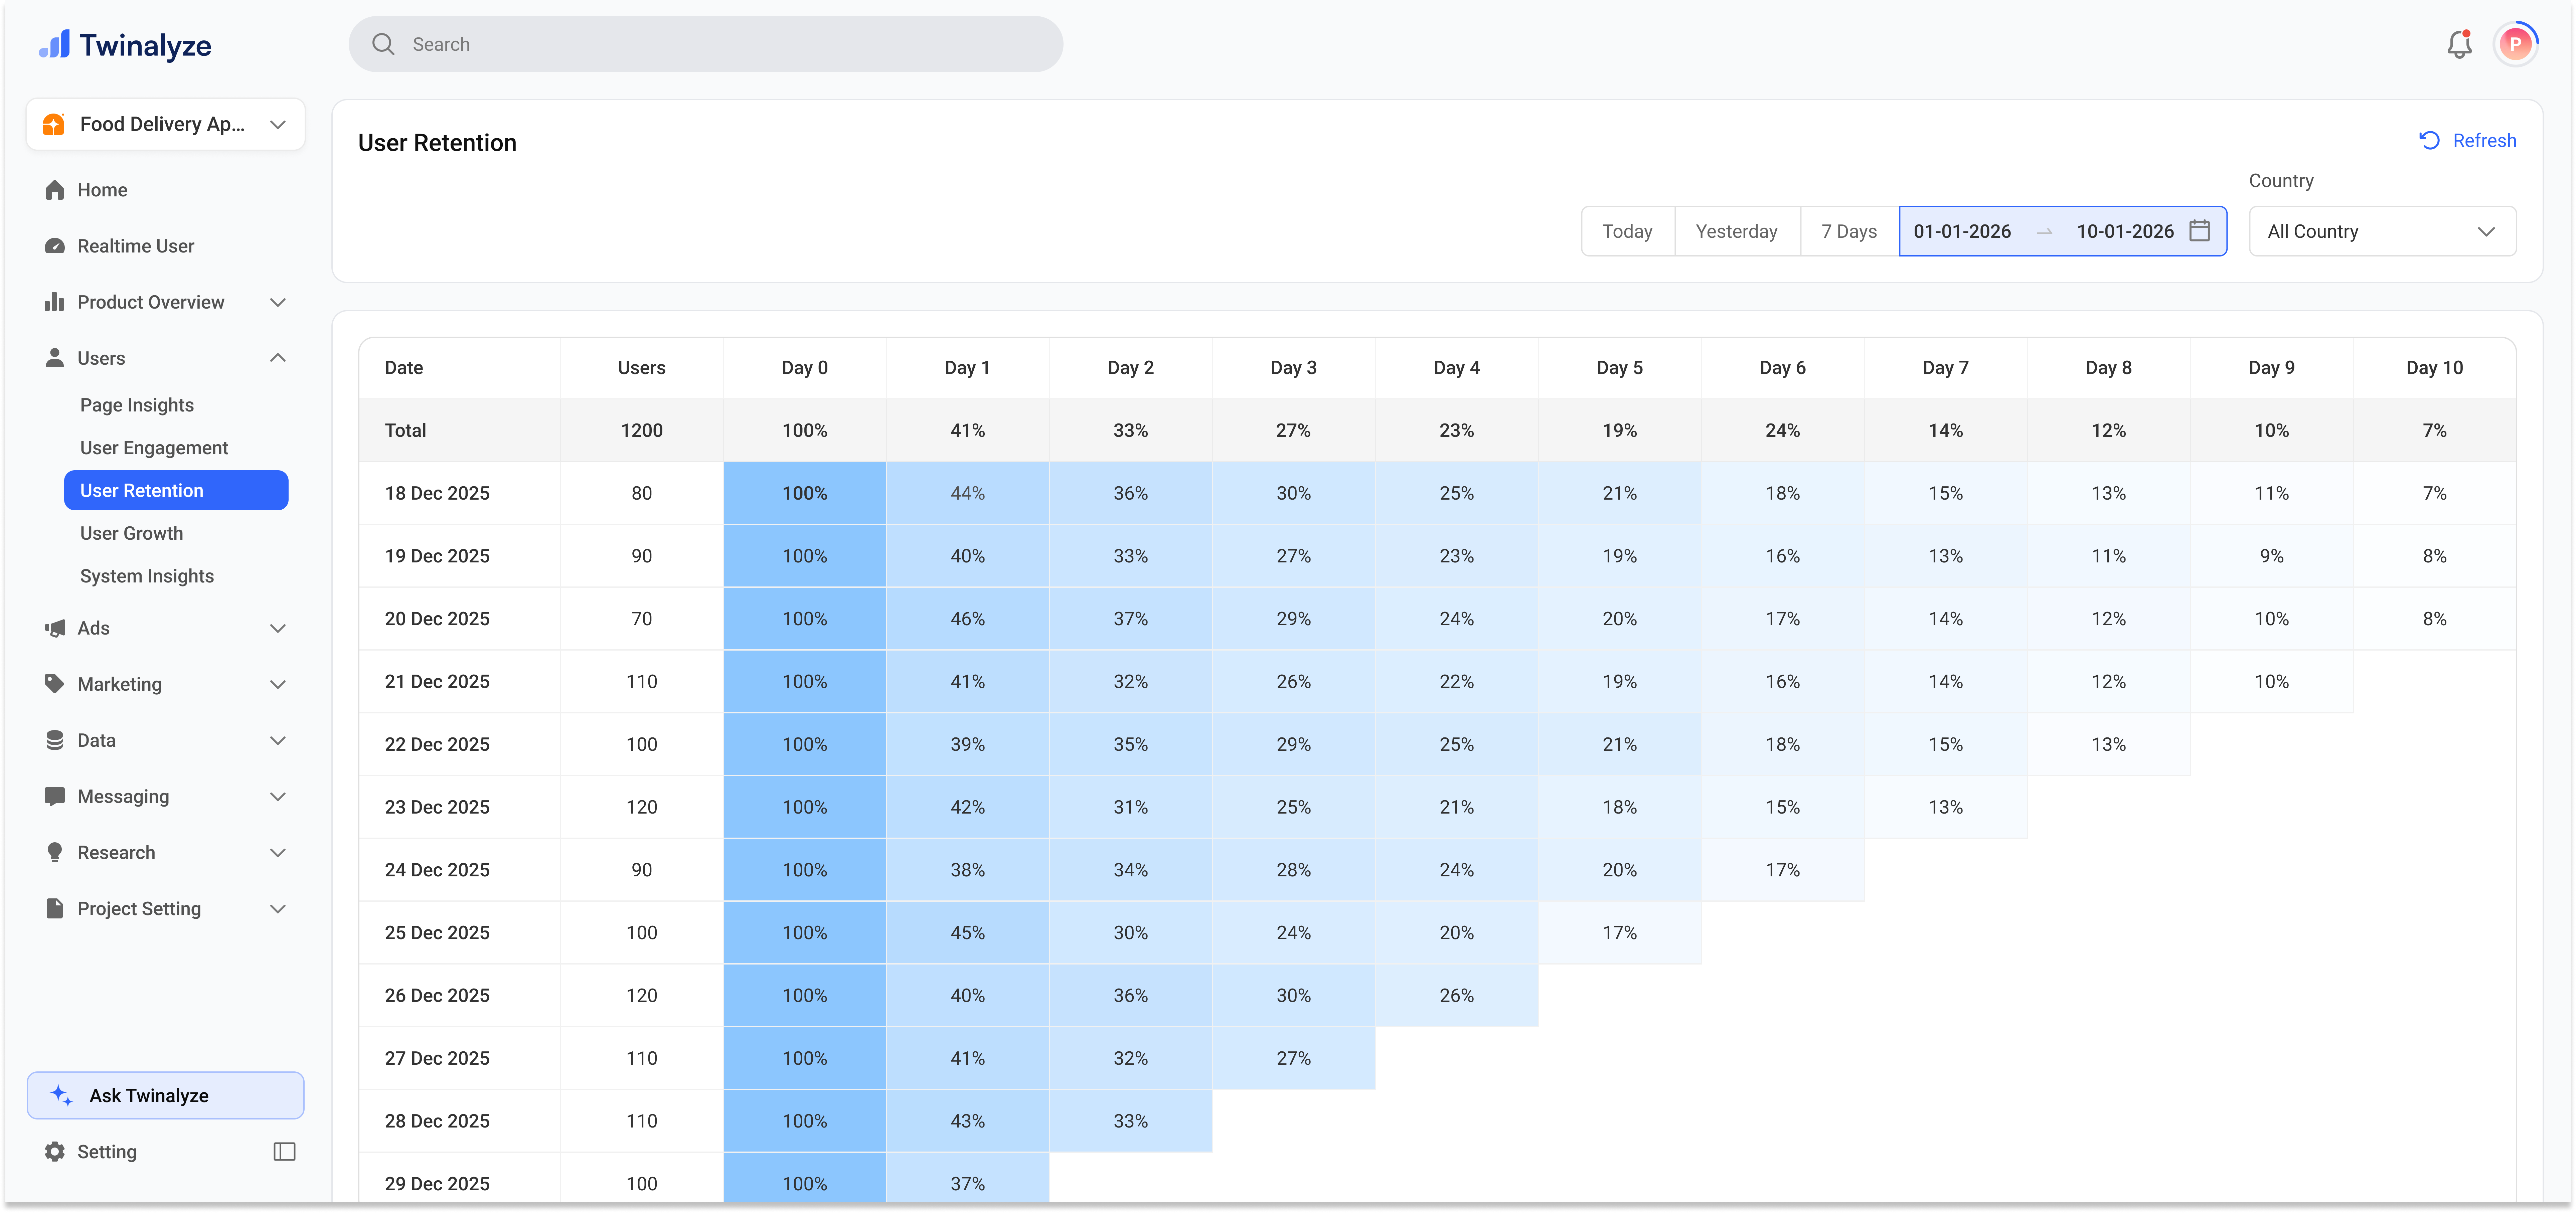
Task: Click the Ads megaphone icon
Action: 55,628
